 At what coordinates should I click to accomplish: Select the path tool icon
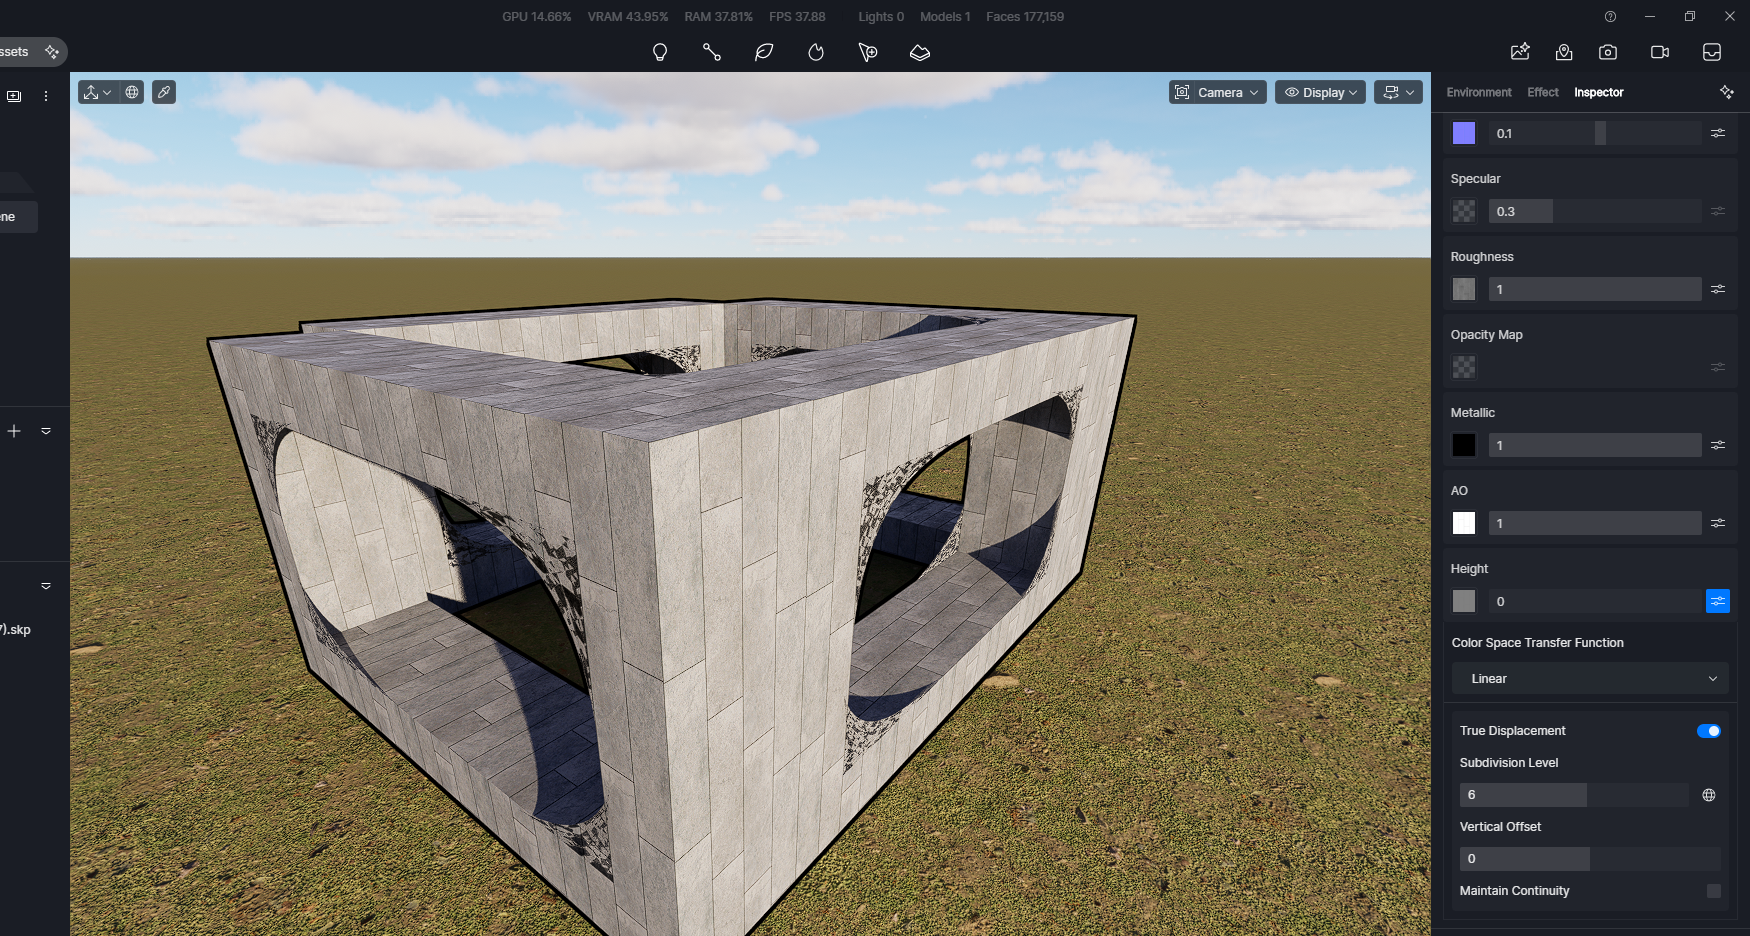point(712,52)
